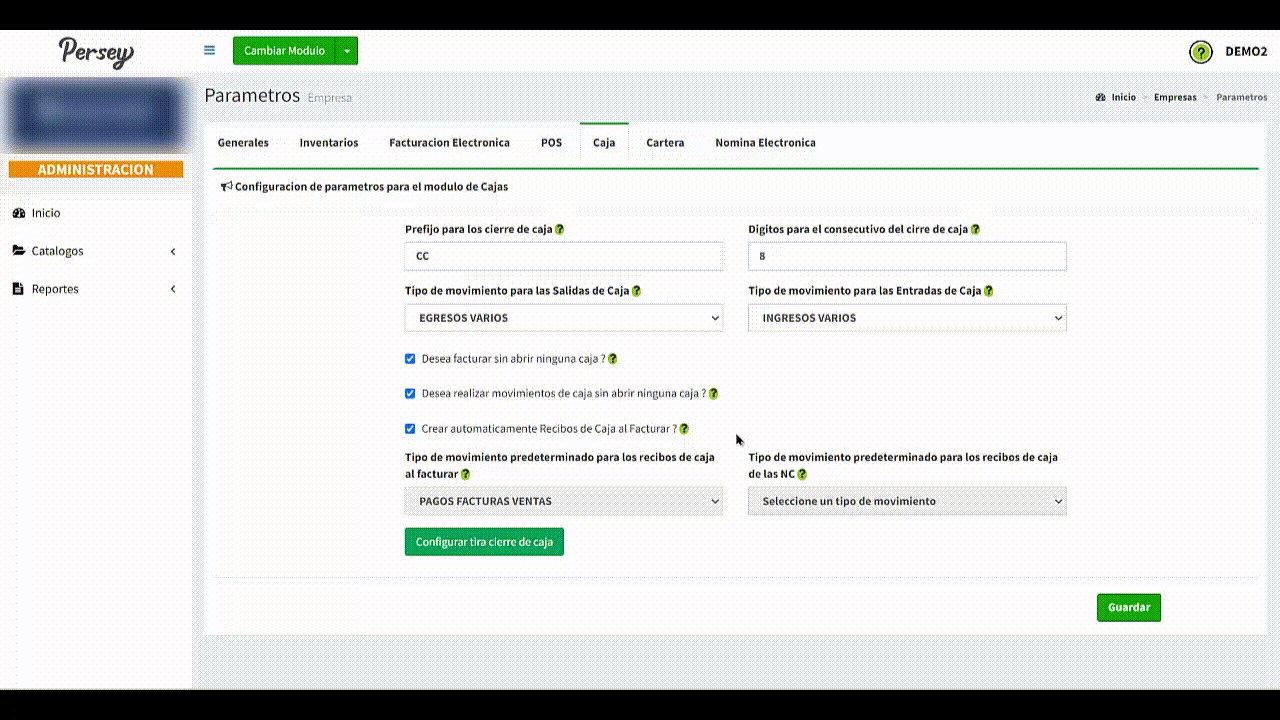Click Configurar tira cierre de caja button

(x=484, y=542)
